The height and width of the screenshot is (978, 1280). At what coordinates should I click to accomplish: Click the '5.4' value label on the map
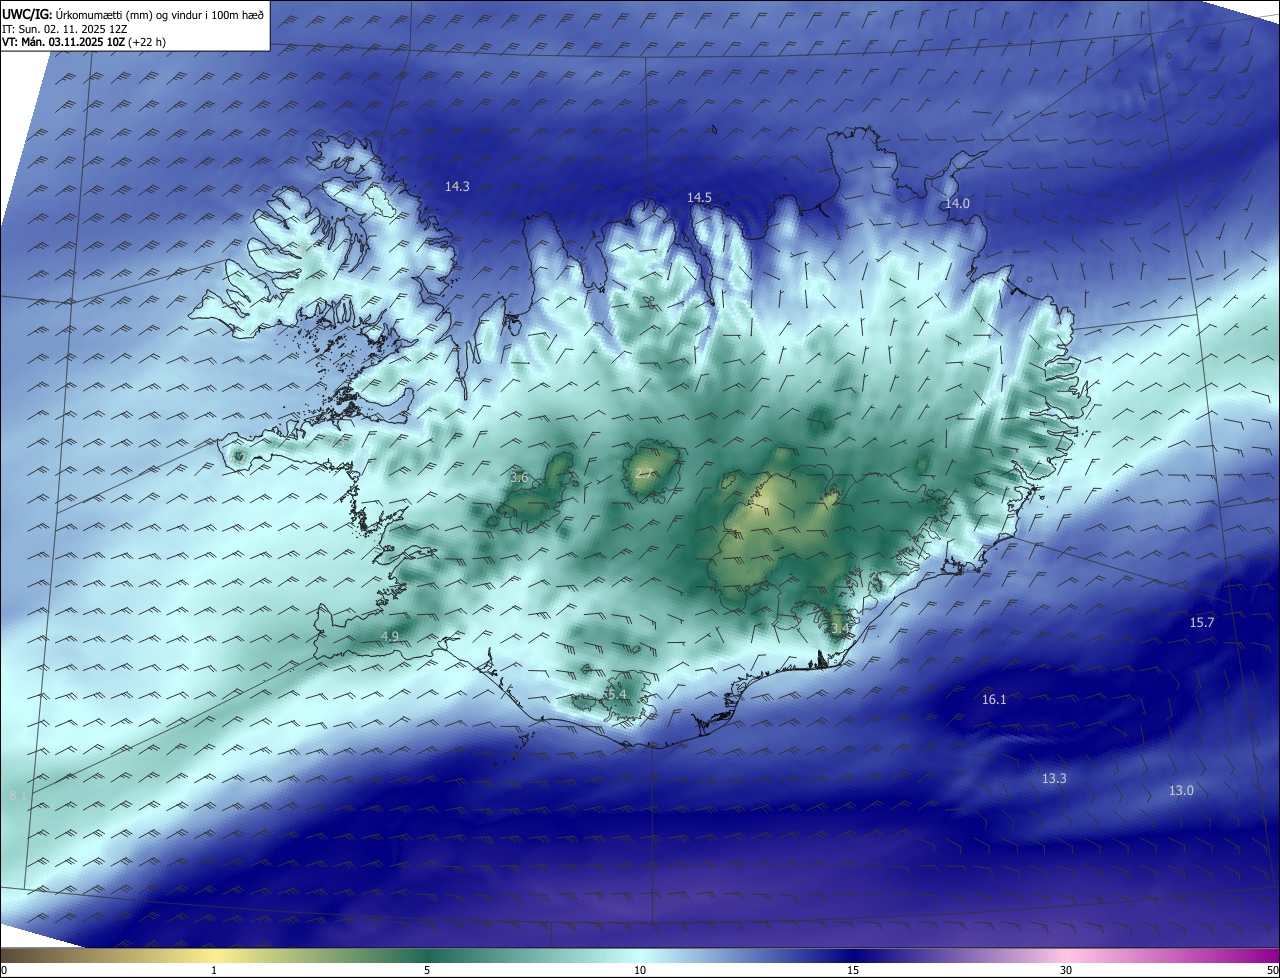pyautogui.click(x=617, y=694)
